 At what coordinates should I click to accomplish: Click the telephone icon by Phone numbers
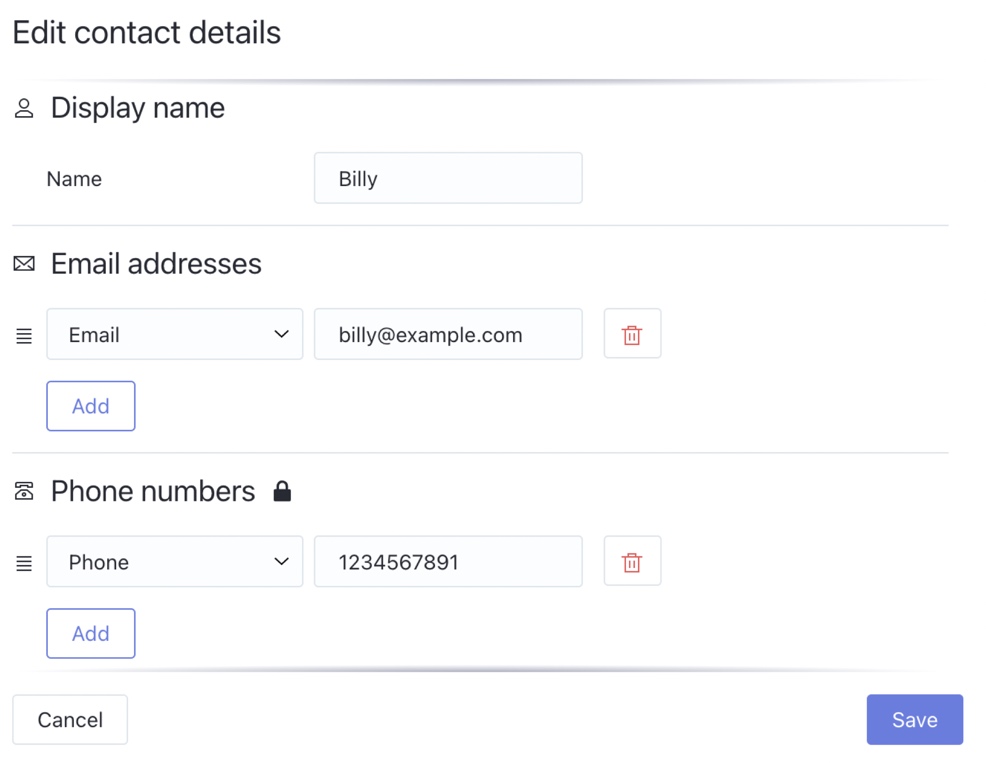[24, 491]
